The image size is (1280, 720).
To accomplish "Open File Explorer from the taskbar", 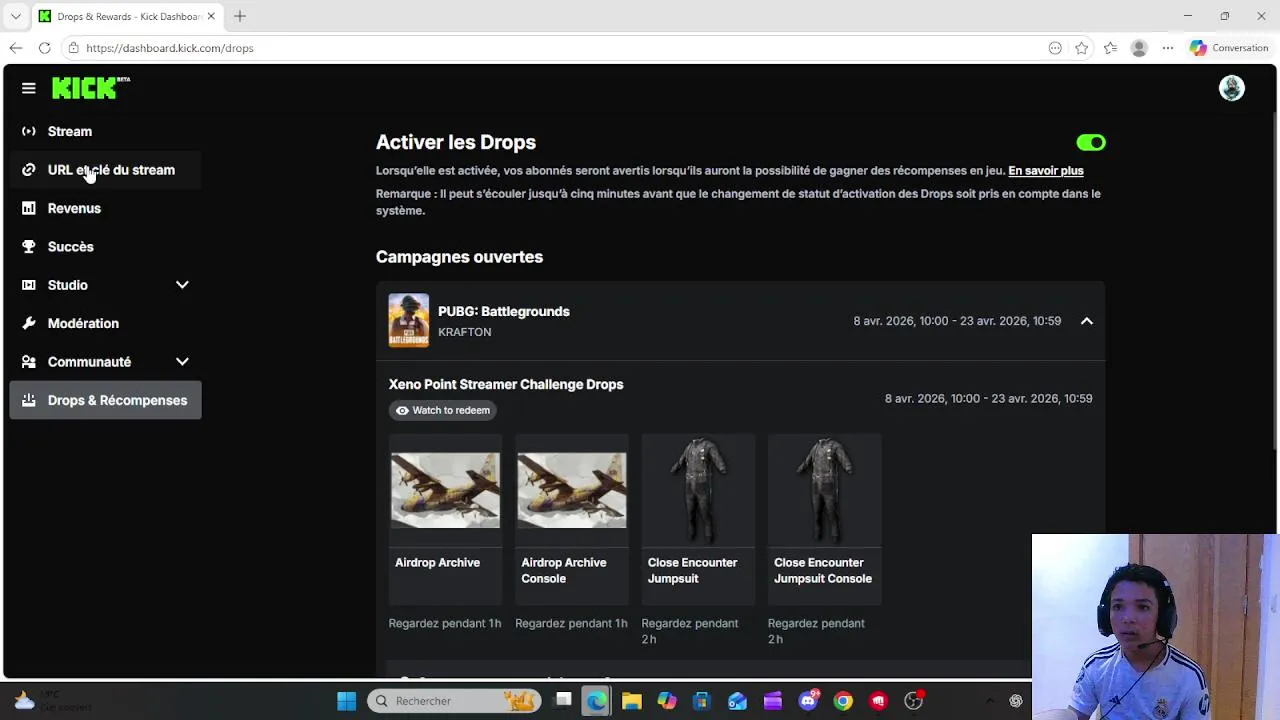I will [x=631, y=701].
